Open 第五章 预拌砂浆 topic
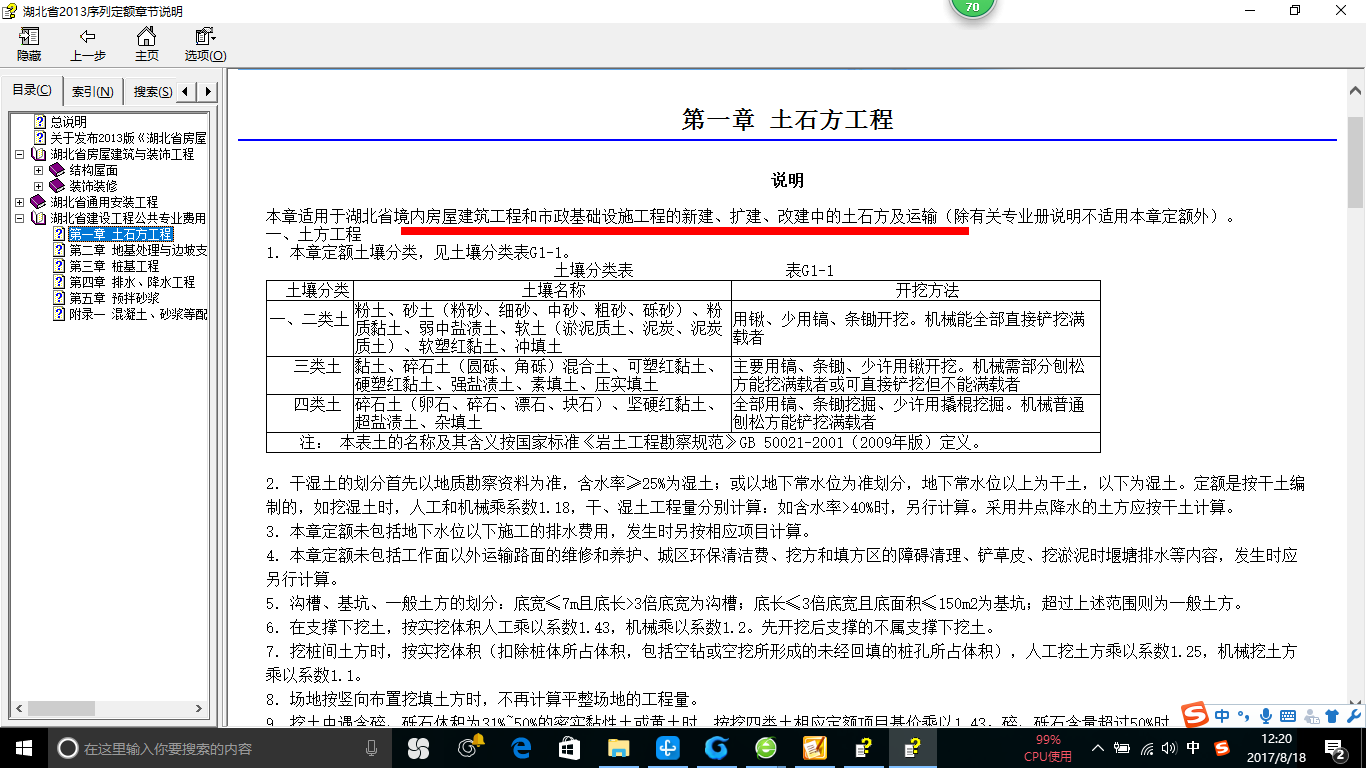The height and width of the screenshot is (768, 1366). tap(114, 298)
